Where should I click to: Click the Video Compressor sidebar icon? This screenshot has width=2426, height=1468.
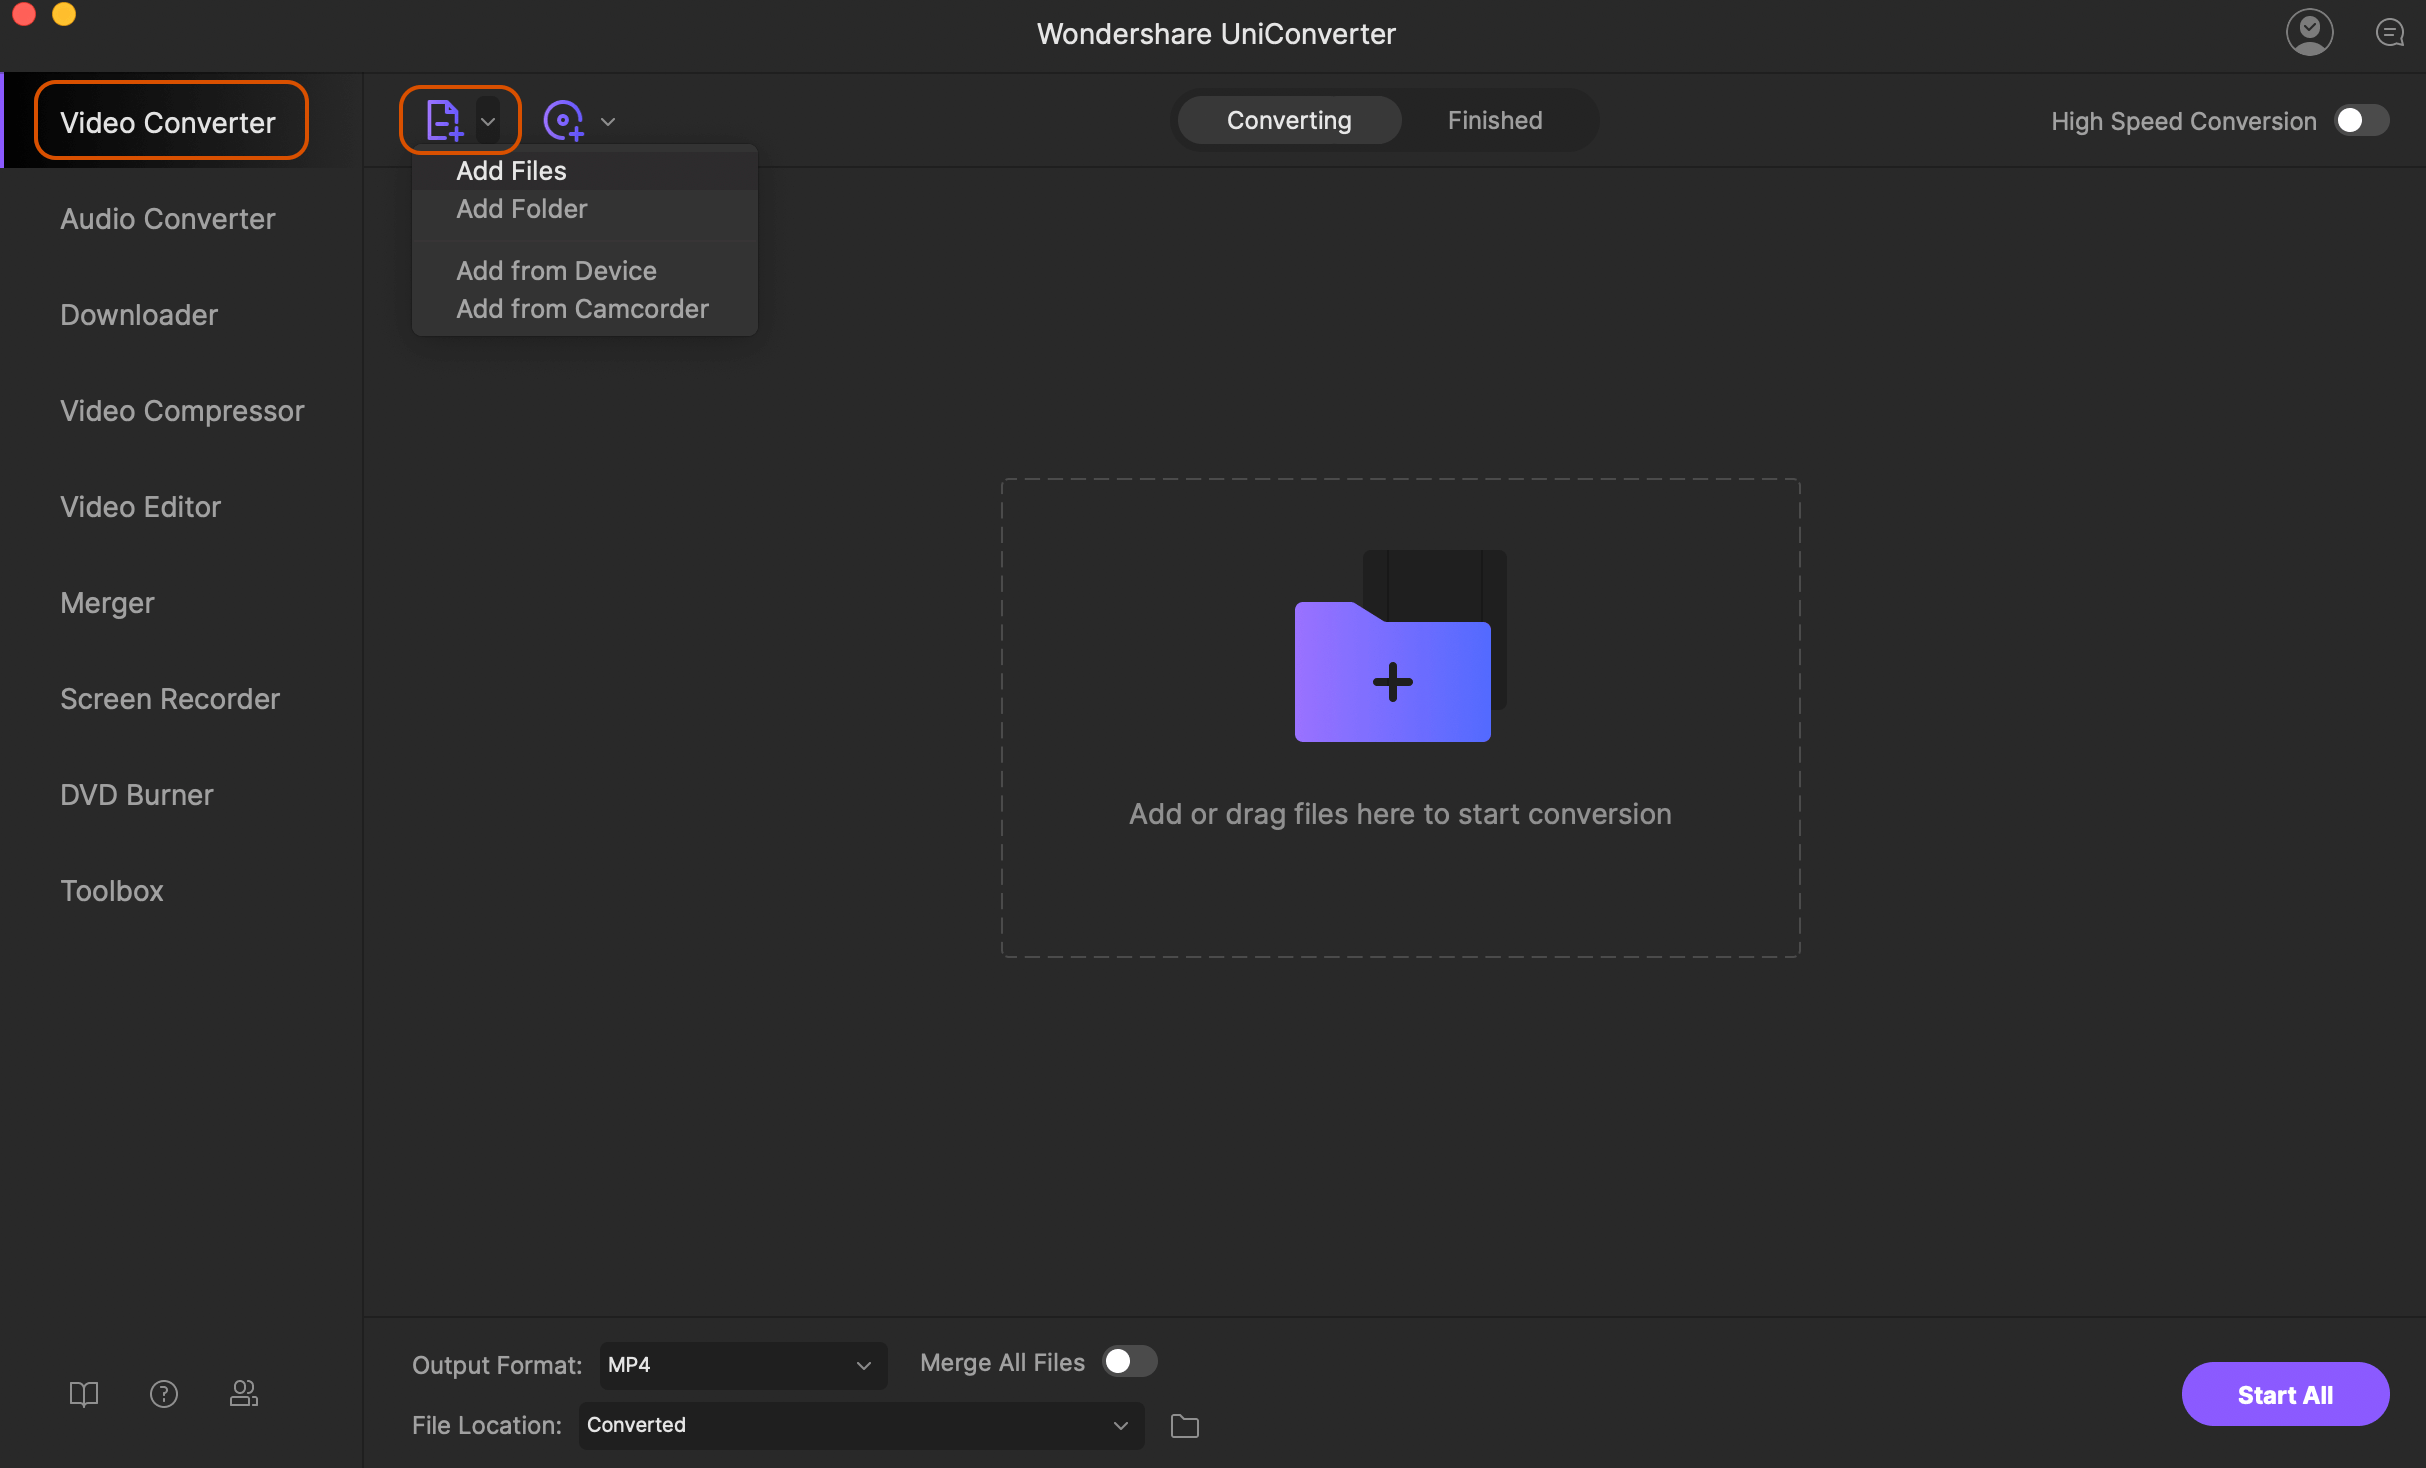180,411
